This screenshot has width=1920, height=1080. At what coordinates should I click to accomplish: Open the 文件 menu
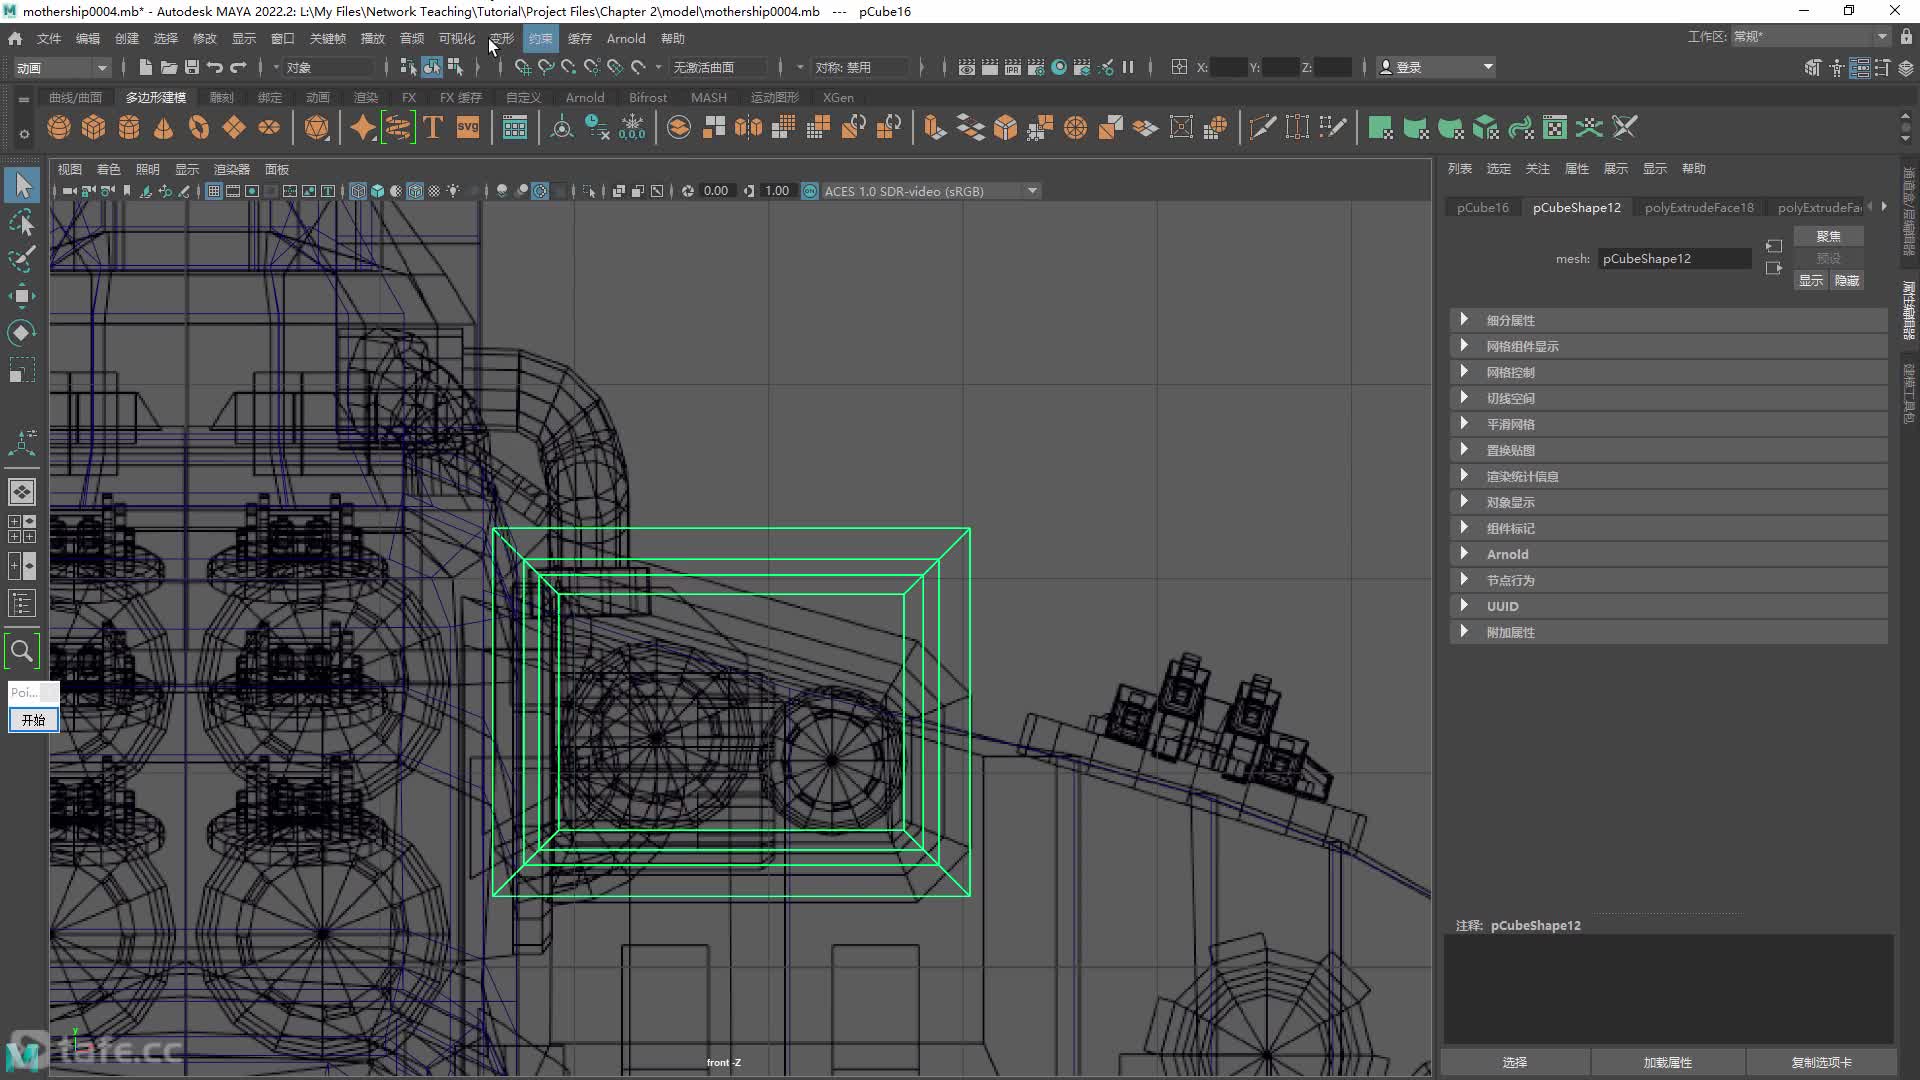[49, 38]
